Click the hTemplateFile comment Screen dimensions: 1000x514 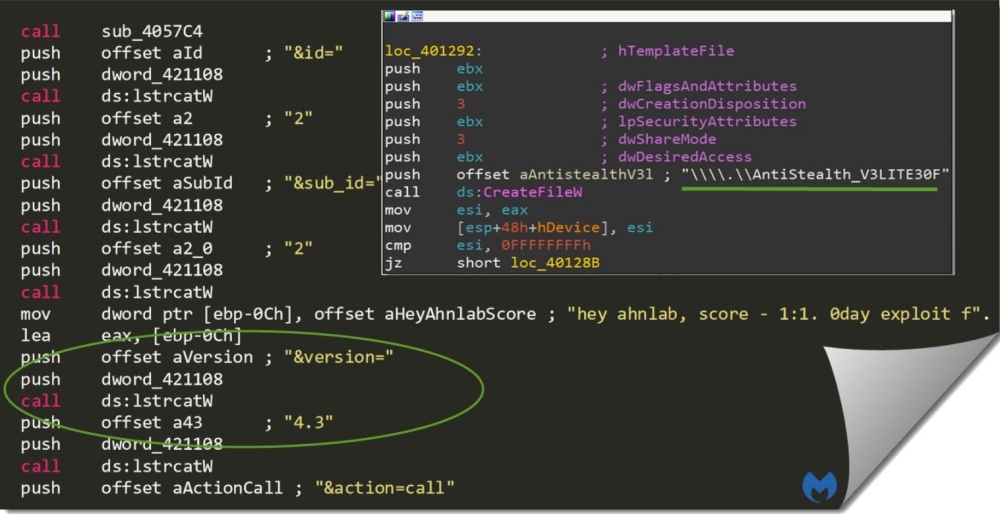(676, 51)
